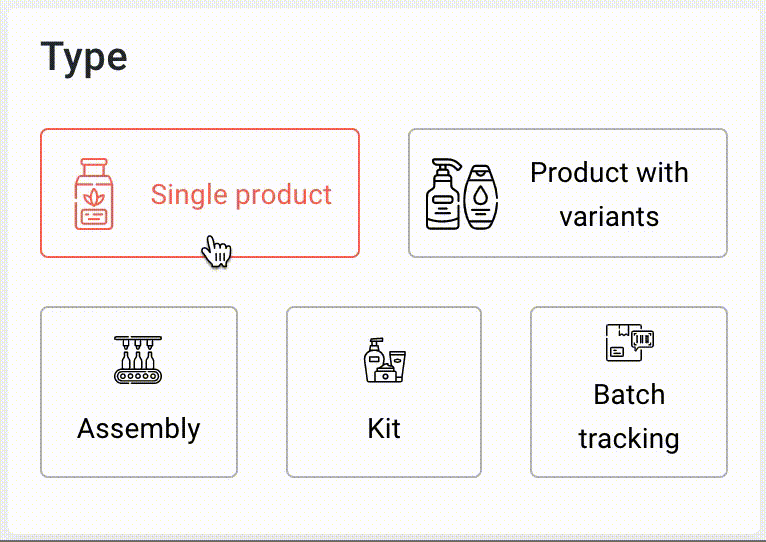Click the cosmetics set Kit icon
The width and height of the screenshot is (766, 542).
point(384,360)
